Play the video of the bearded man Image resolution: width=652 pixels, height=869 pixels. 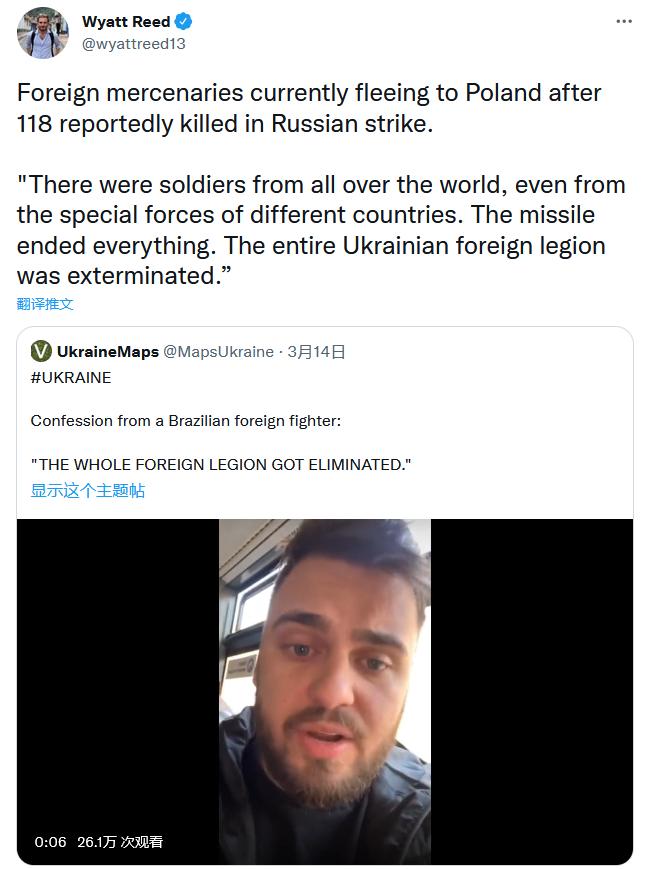pos(325,690)
